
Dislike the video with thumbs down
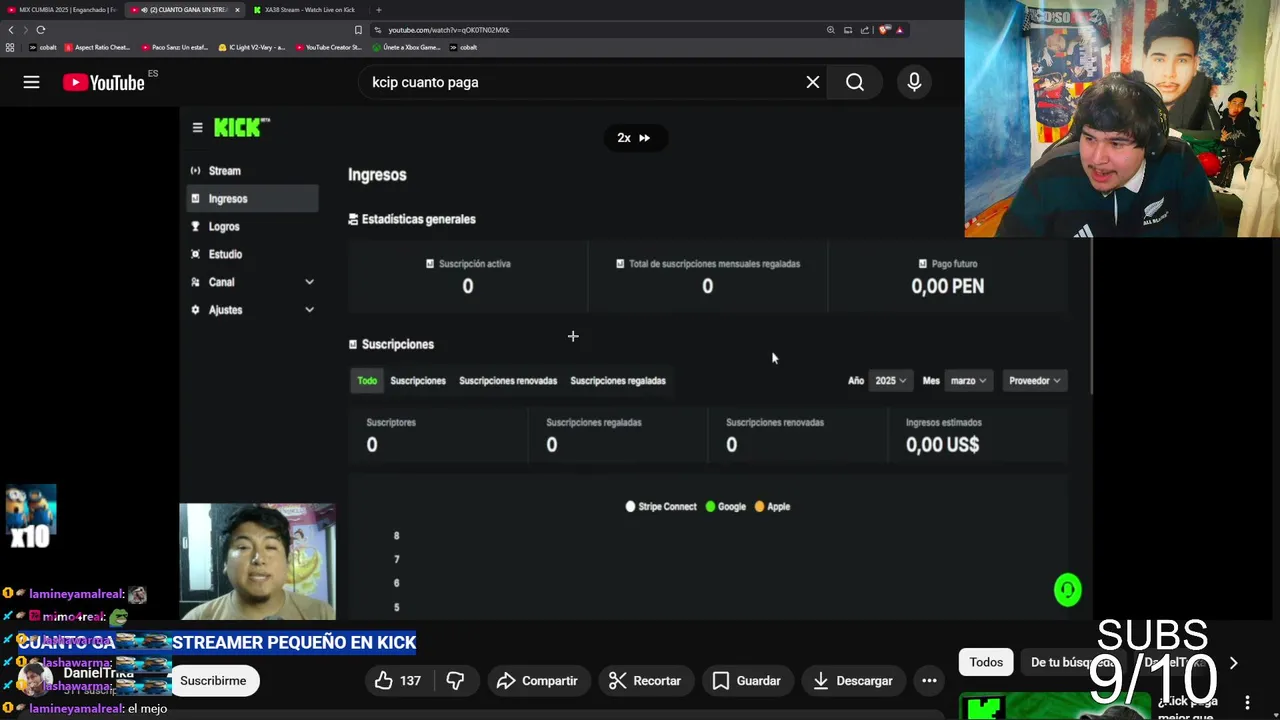pyautogui.click(x=455, y=681)
